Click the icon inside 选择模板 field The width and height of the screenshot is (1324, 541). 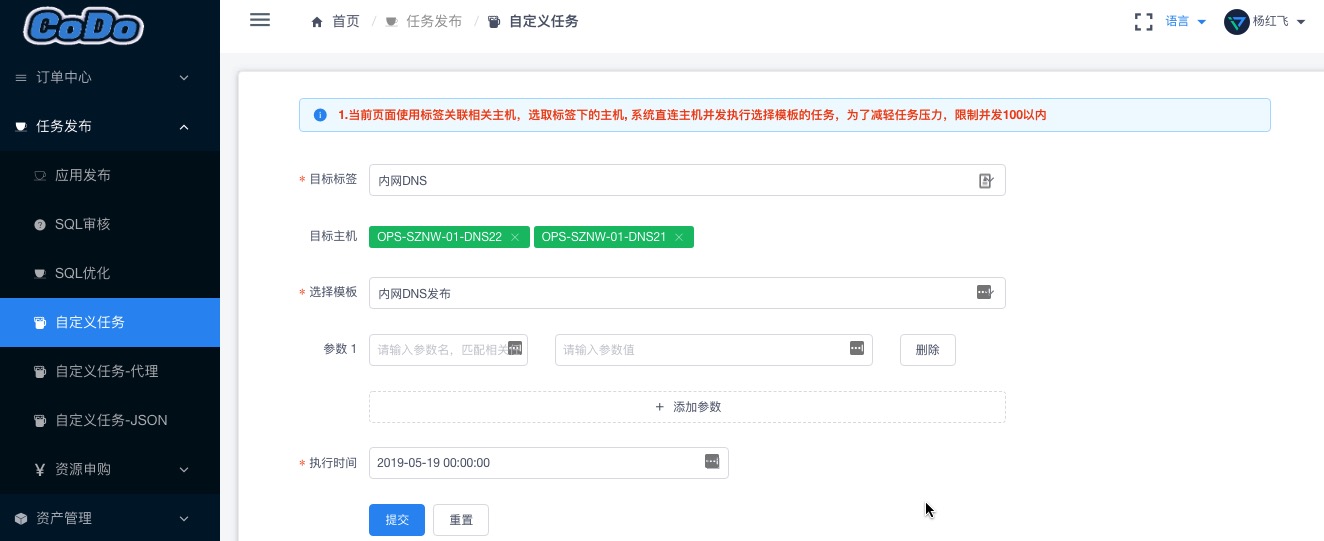(985, 292)
